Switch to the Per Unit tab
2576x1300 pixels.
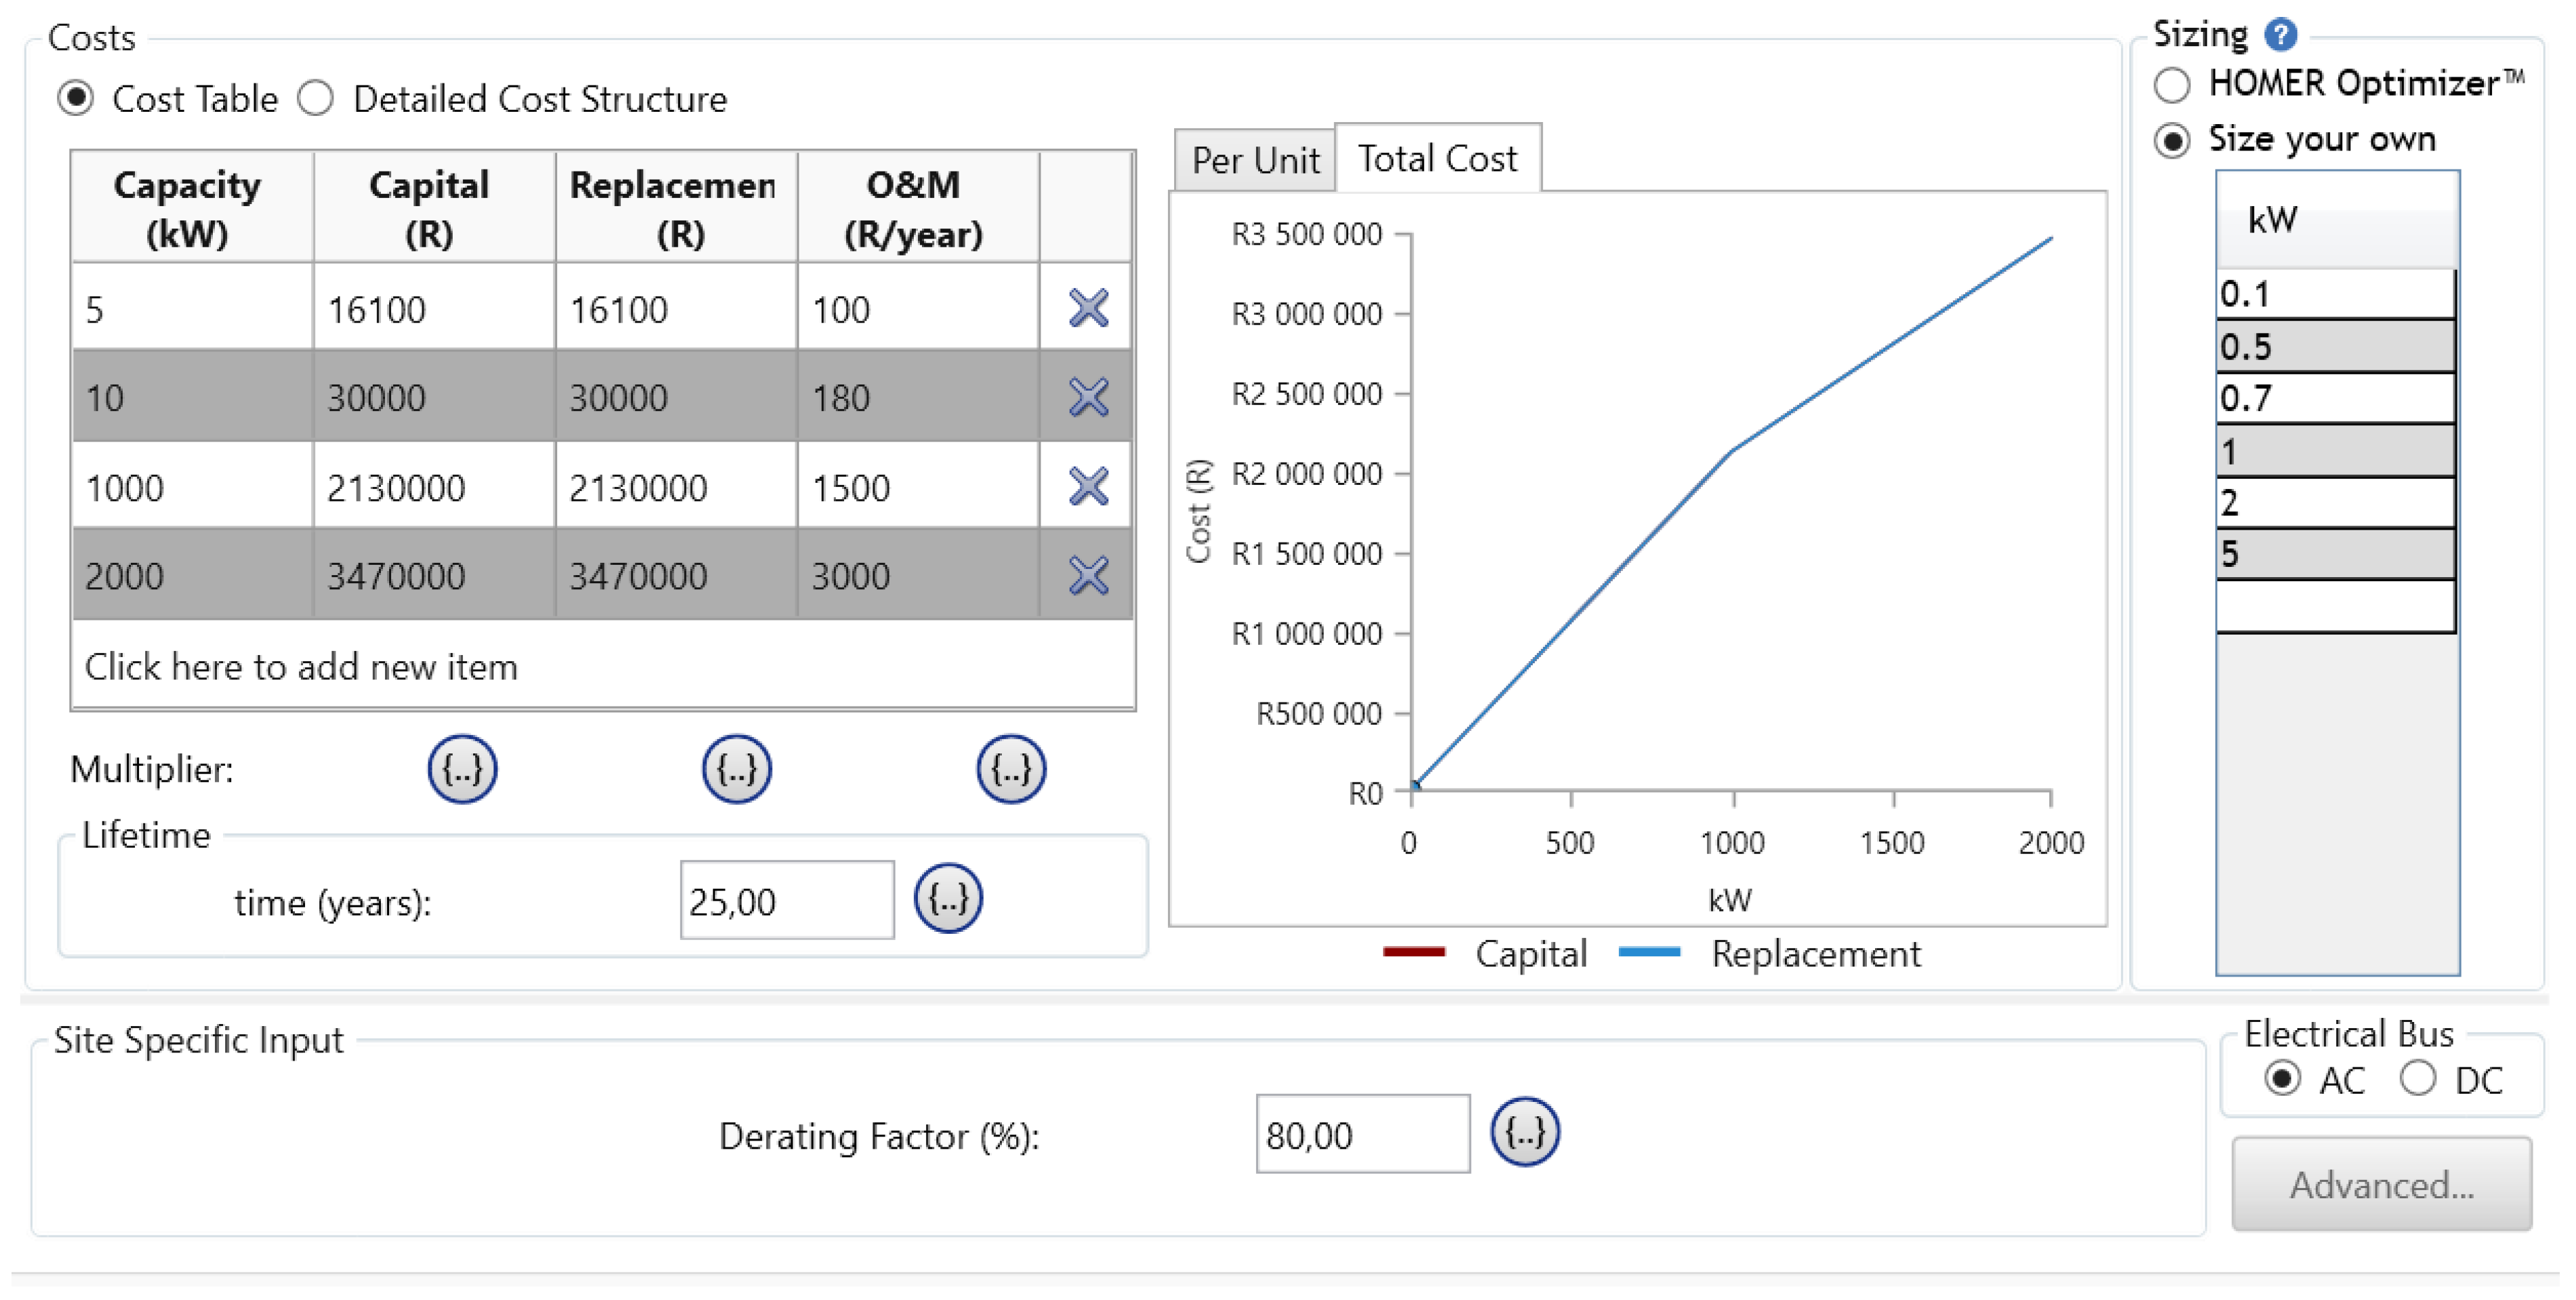[1254, 160]
